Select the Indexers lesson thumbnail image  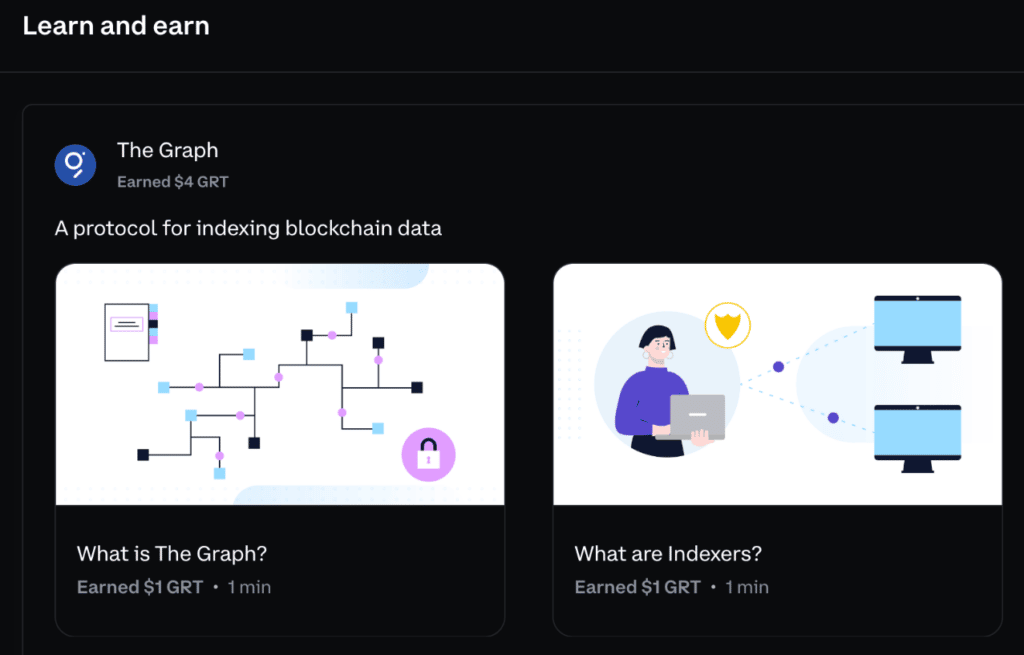[x=777, y=384]
